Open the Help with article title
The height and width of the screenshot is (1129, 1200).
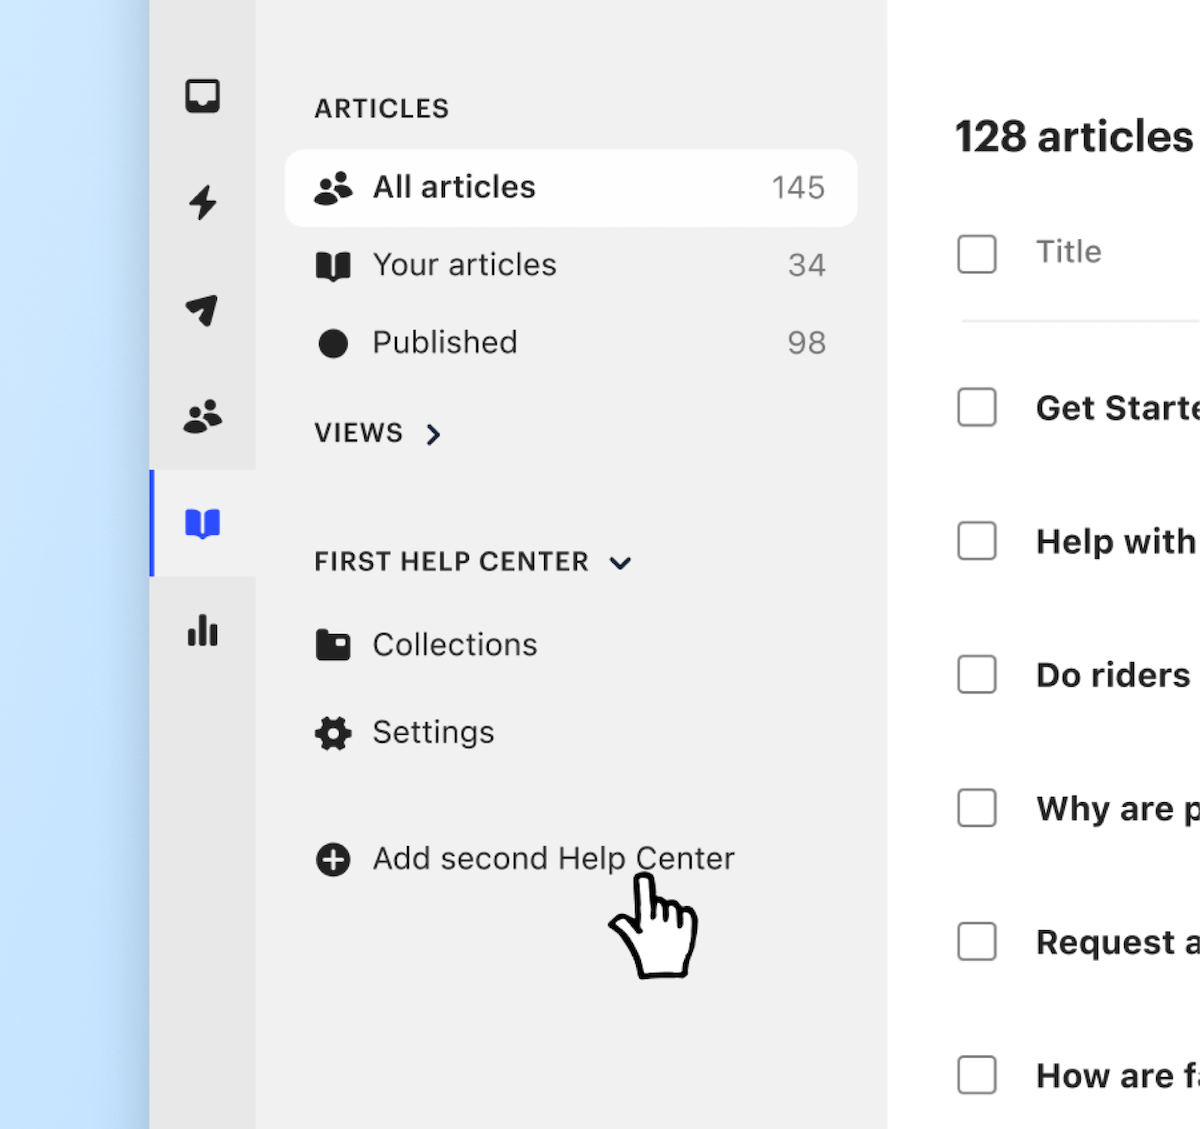(1115, 542)
